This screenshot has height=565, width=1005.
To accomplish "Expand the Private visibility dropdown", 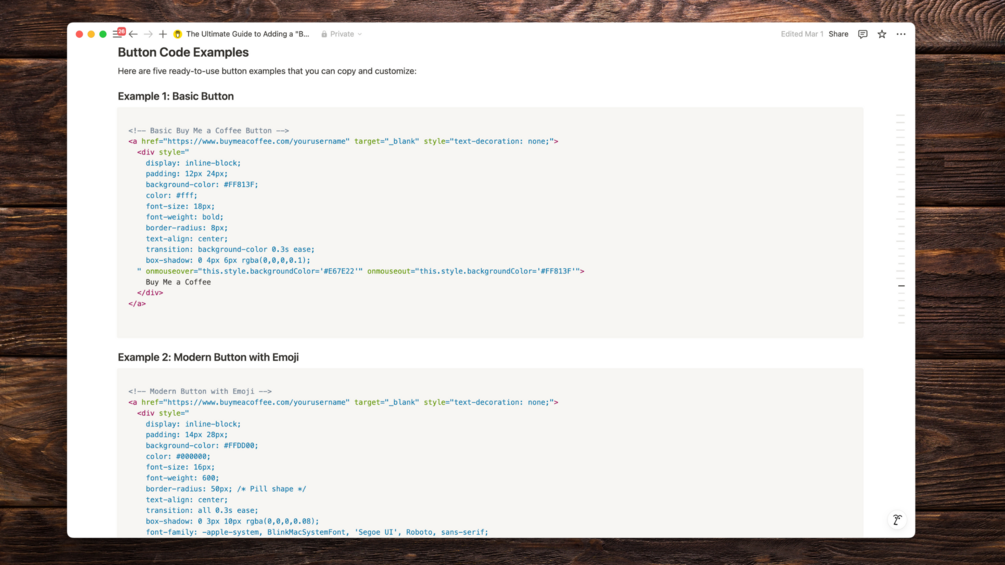I will (x=342, y=34).
